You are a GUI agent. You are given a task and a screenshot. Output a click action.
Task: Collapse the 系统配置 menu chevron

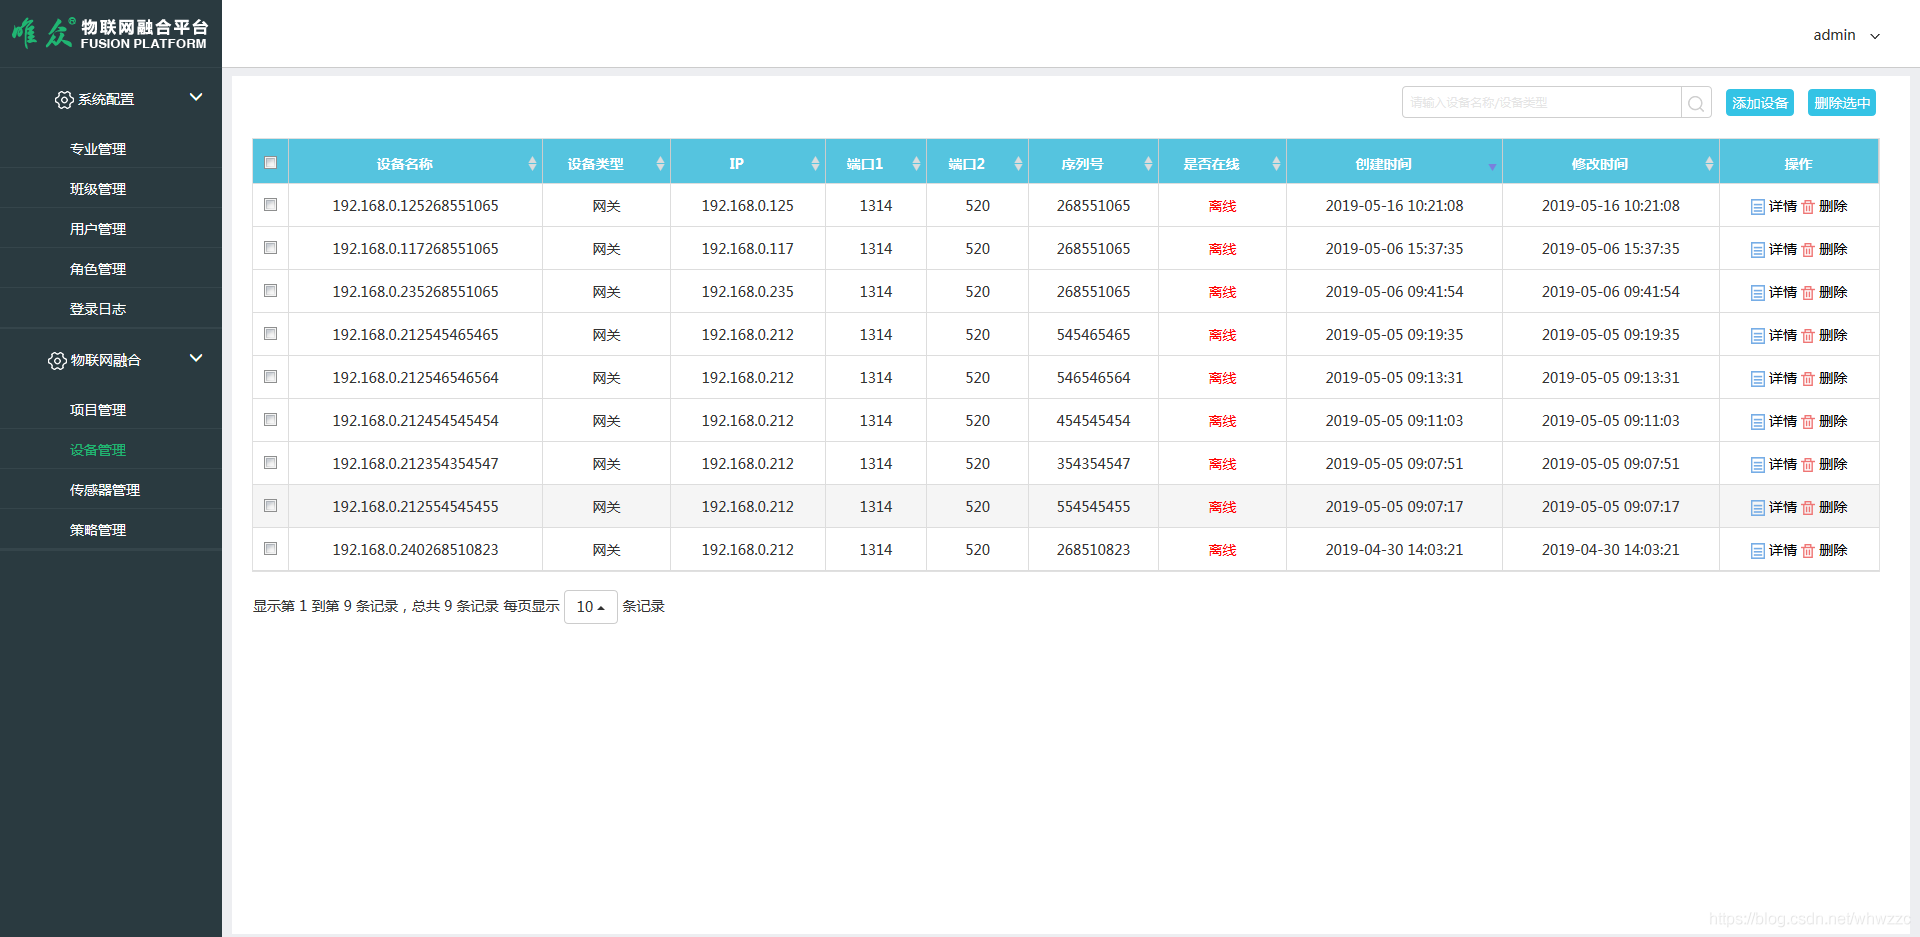click(x=196, y=97)
